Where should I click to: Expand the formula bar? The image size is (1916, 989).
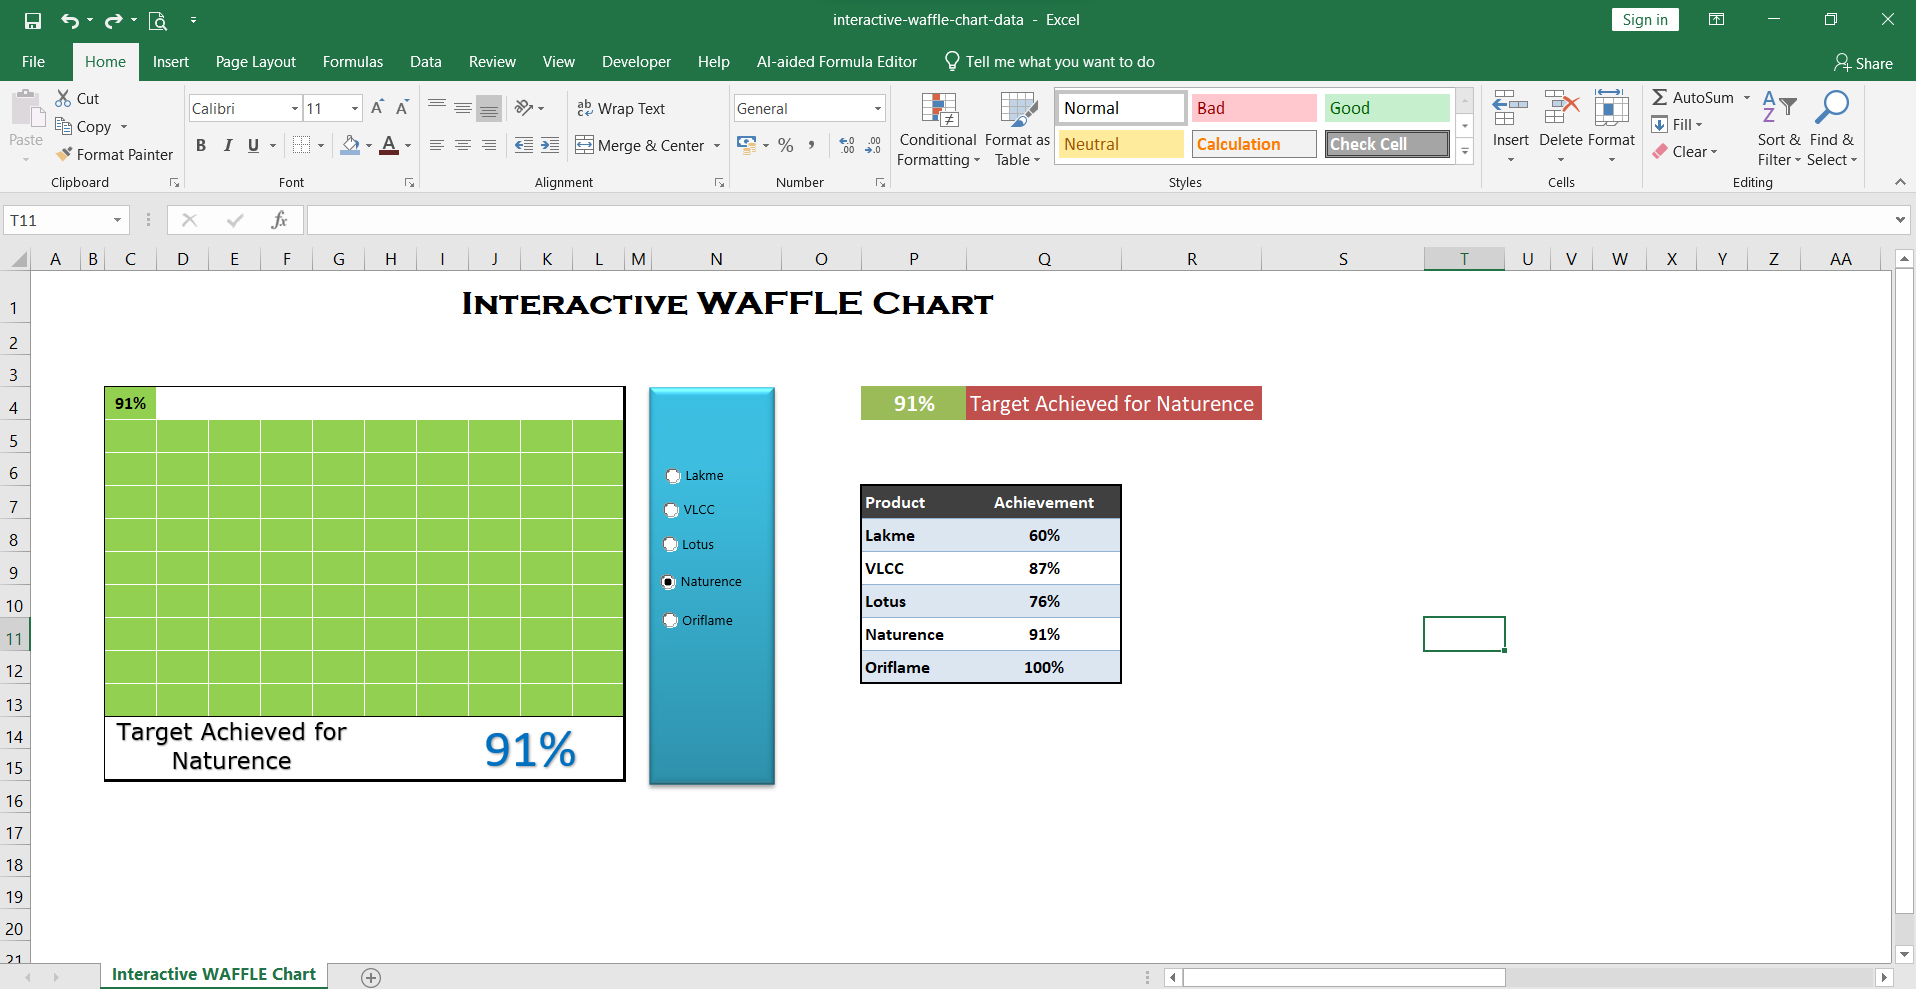[x=1901, y=220]
